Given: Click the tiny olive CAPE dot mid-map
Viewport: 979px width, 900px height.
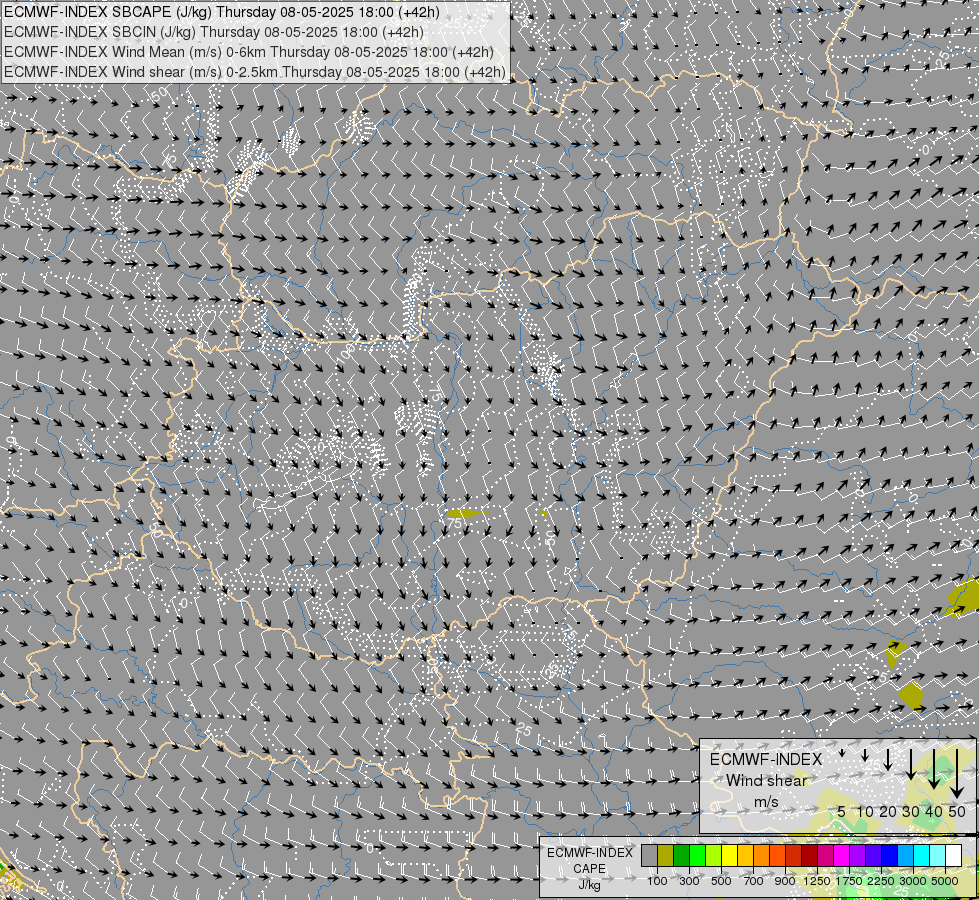Looking at the screenshot, I should (544, 513).
